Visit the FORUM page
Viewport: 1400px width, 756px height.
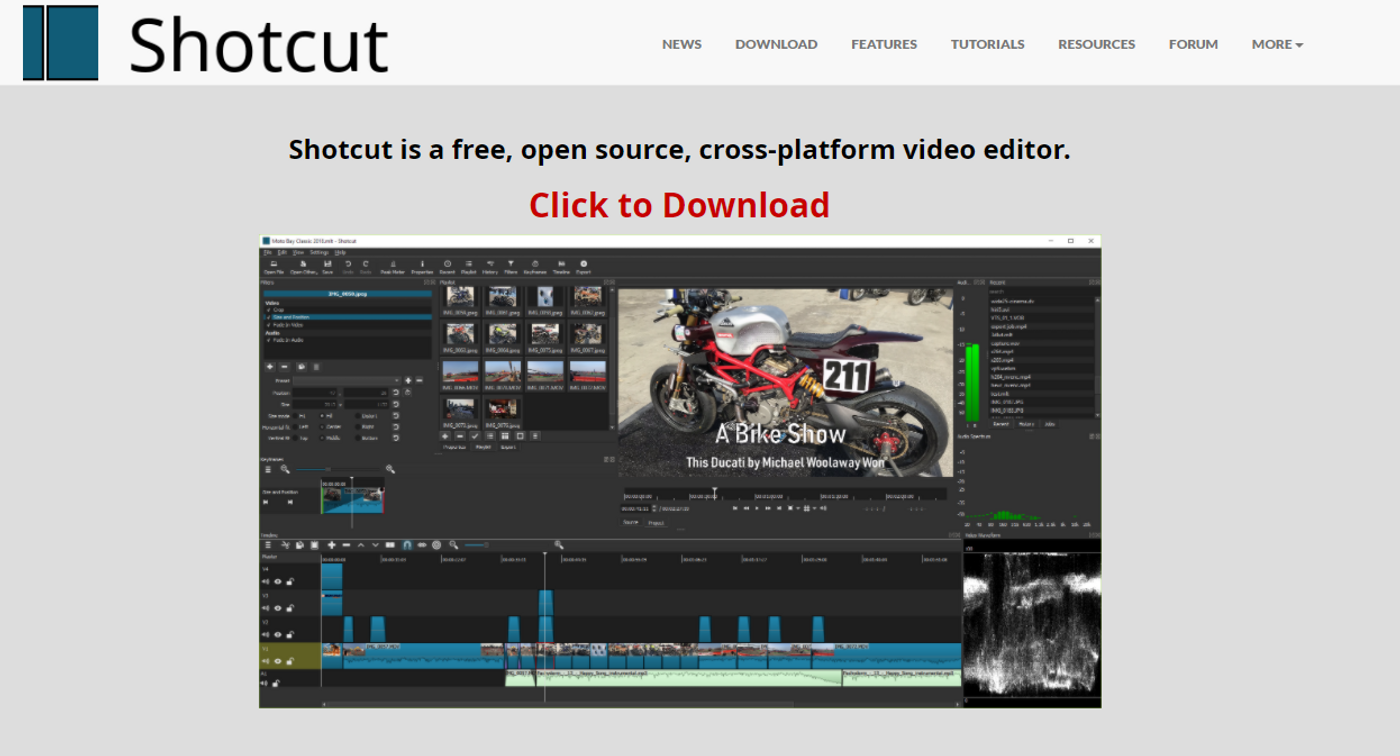click(x=1193, y=44)
